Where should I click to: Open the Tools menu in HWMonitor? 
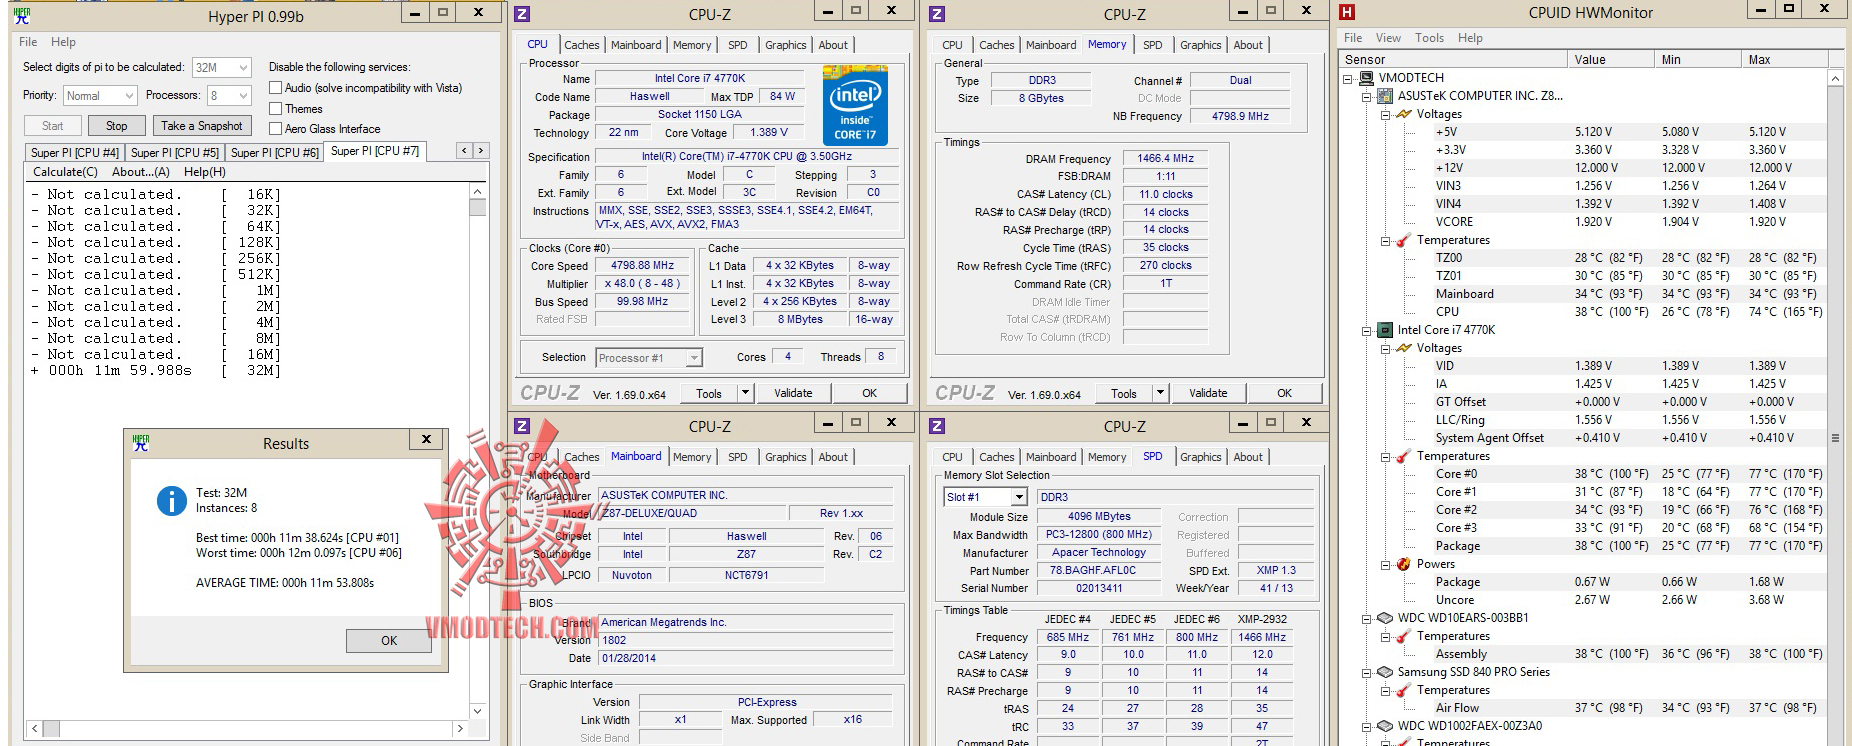pos(1429,38)
